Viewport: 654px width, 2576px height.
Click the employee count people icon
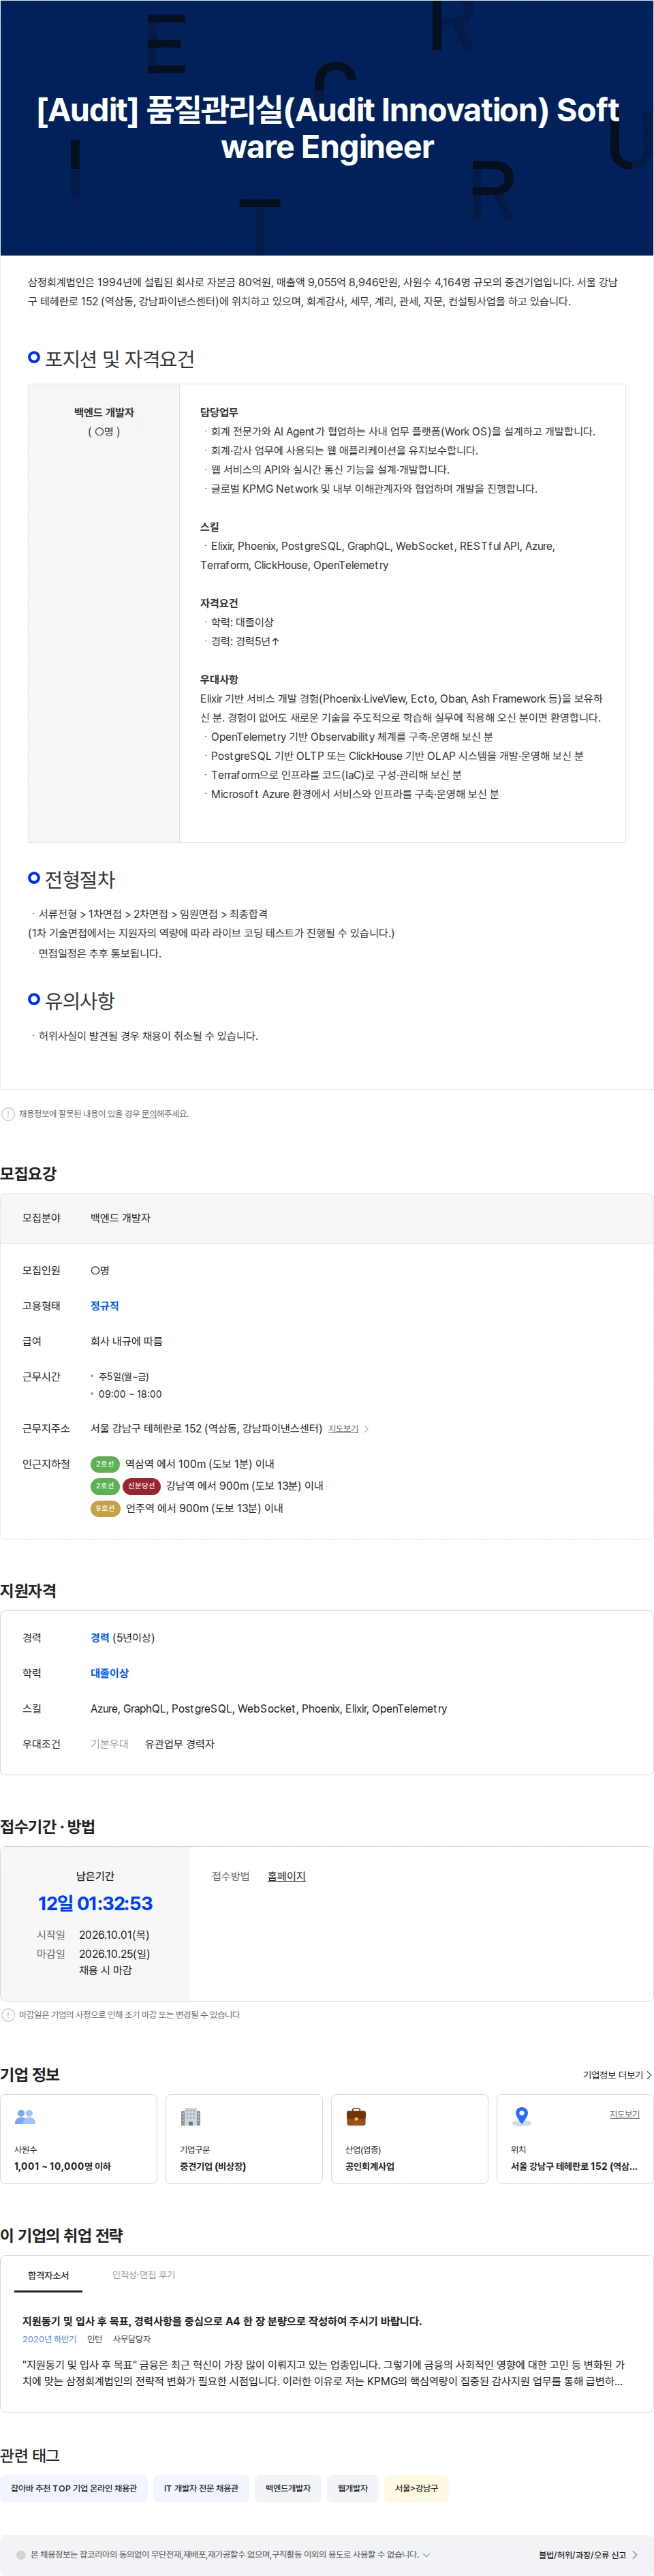pyautogui.click(x=25, y=2116)
